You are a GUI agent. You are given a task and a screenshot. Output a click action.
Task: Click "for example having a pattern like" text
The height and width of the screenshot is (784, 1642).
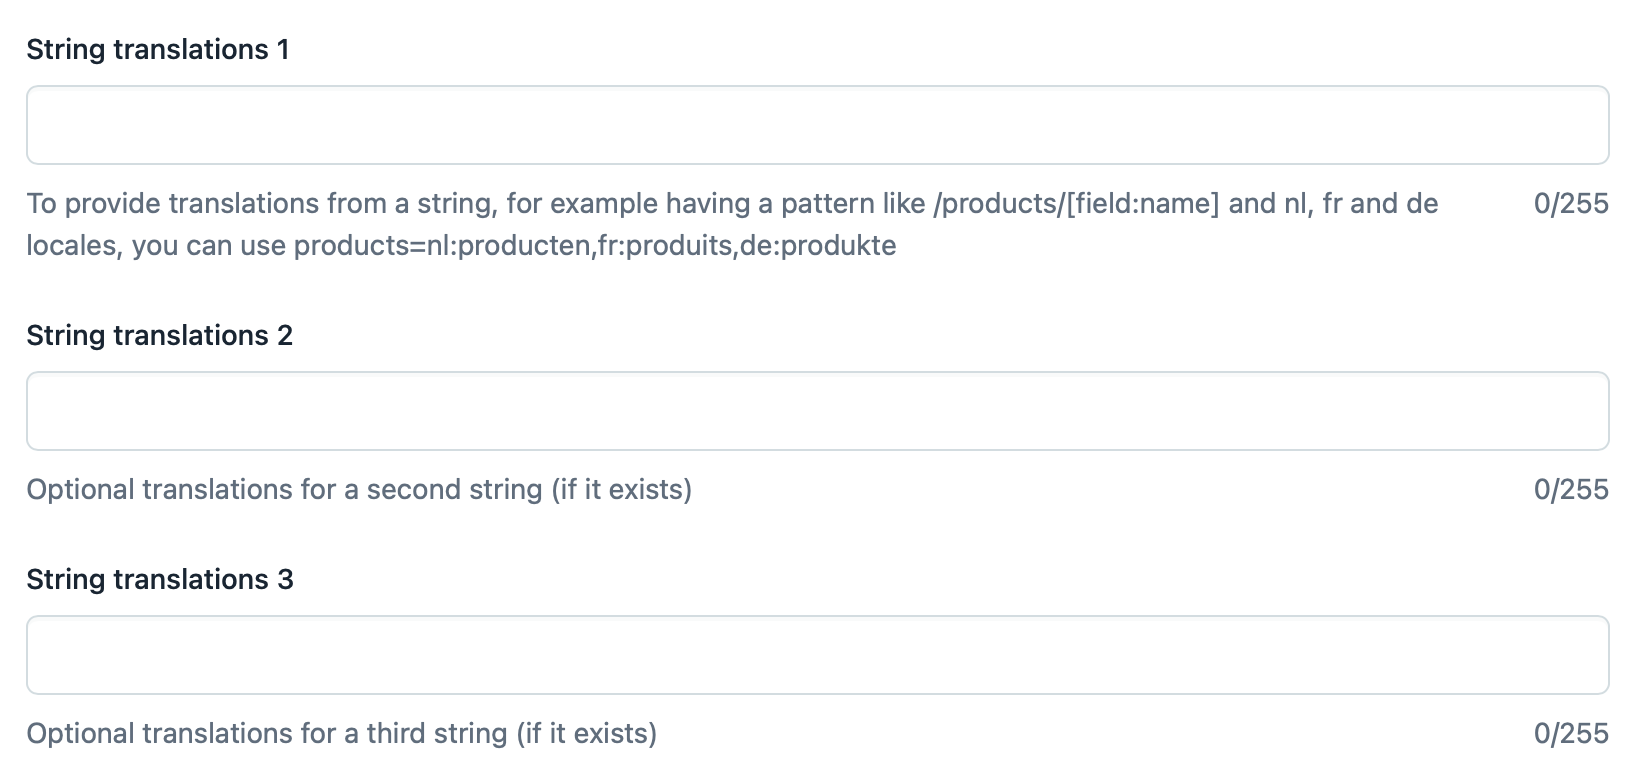(x=715, y=204)
